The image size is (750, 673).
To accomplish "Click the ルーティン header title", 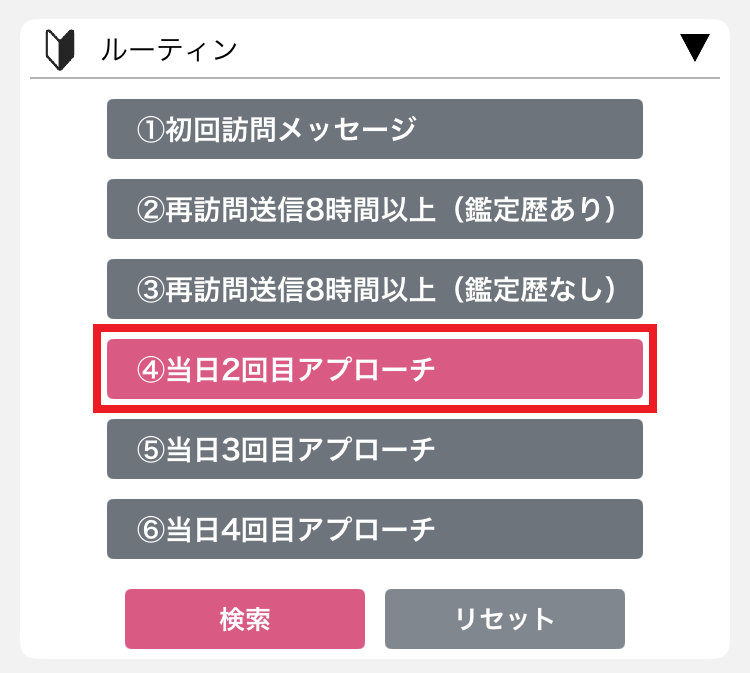I will 169,50.
